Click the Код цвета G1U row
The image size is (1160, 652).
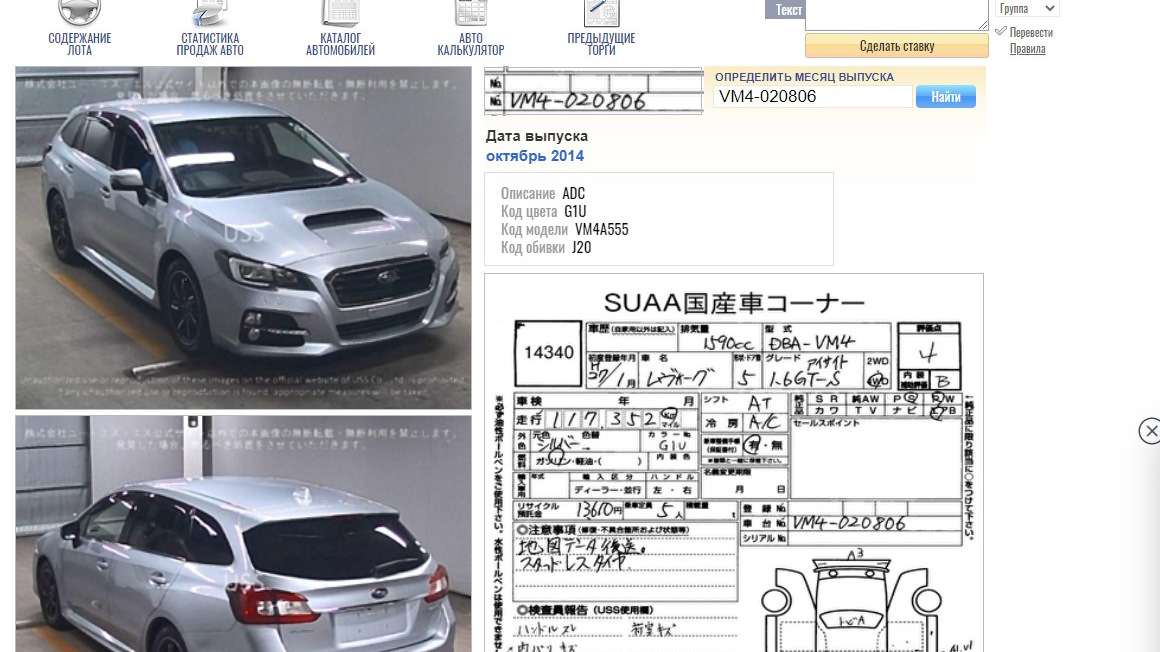tap(544, 212)
